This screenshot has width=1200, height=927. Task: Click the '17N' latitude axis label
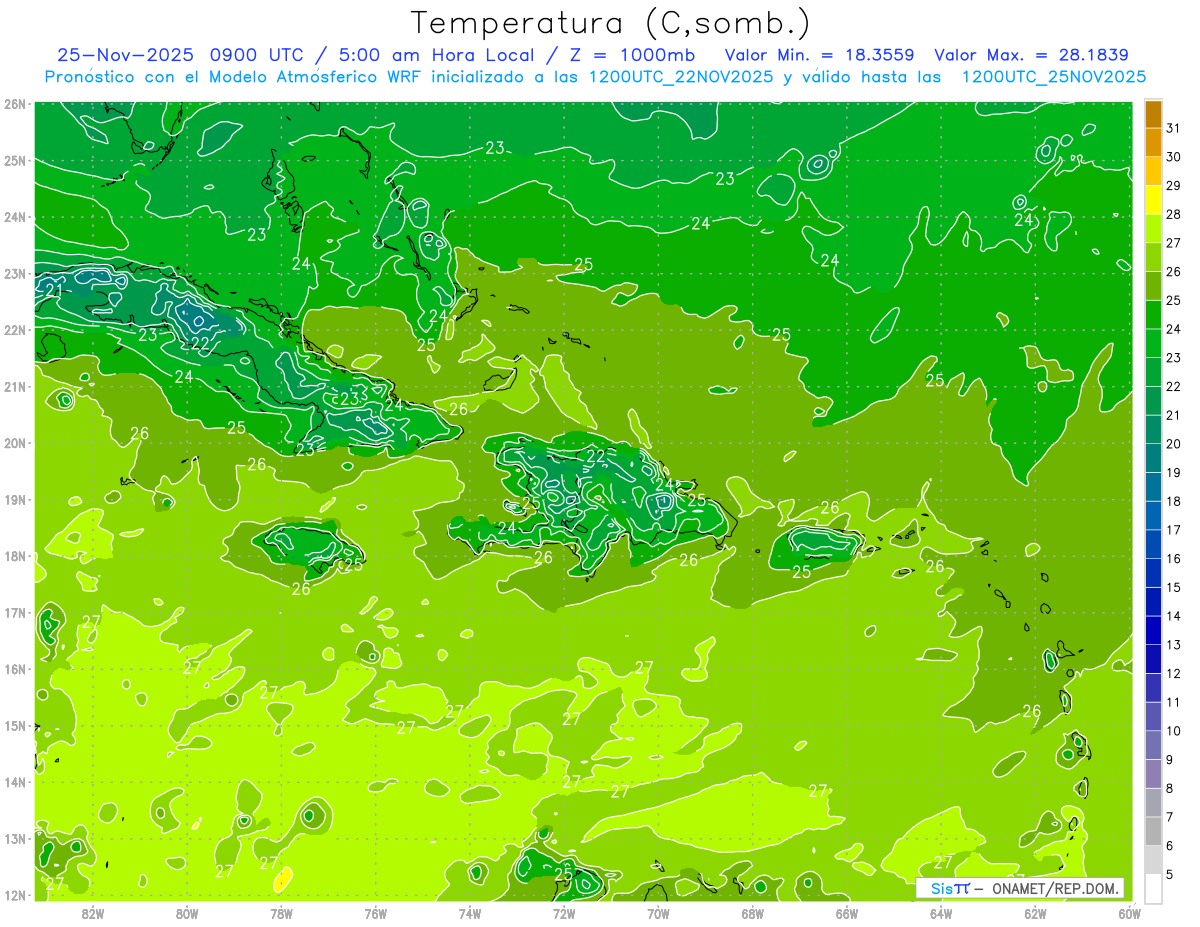click(x=16, y=612)
